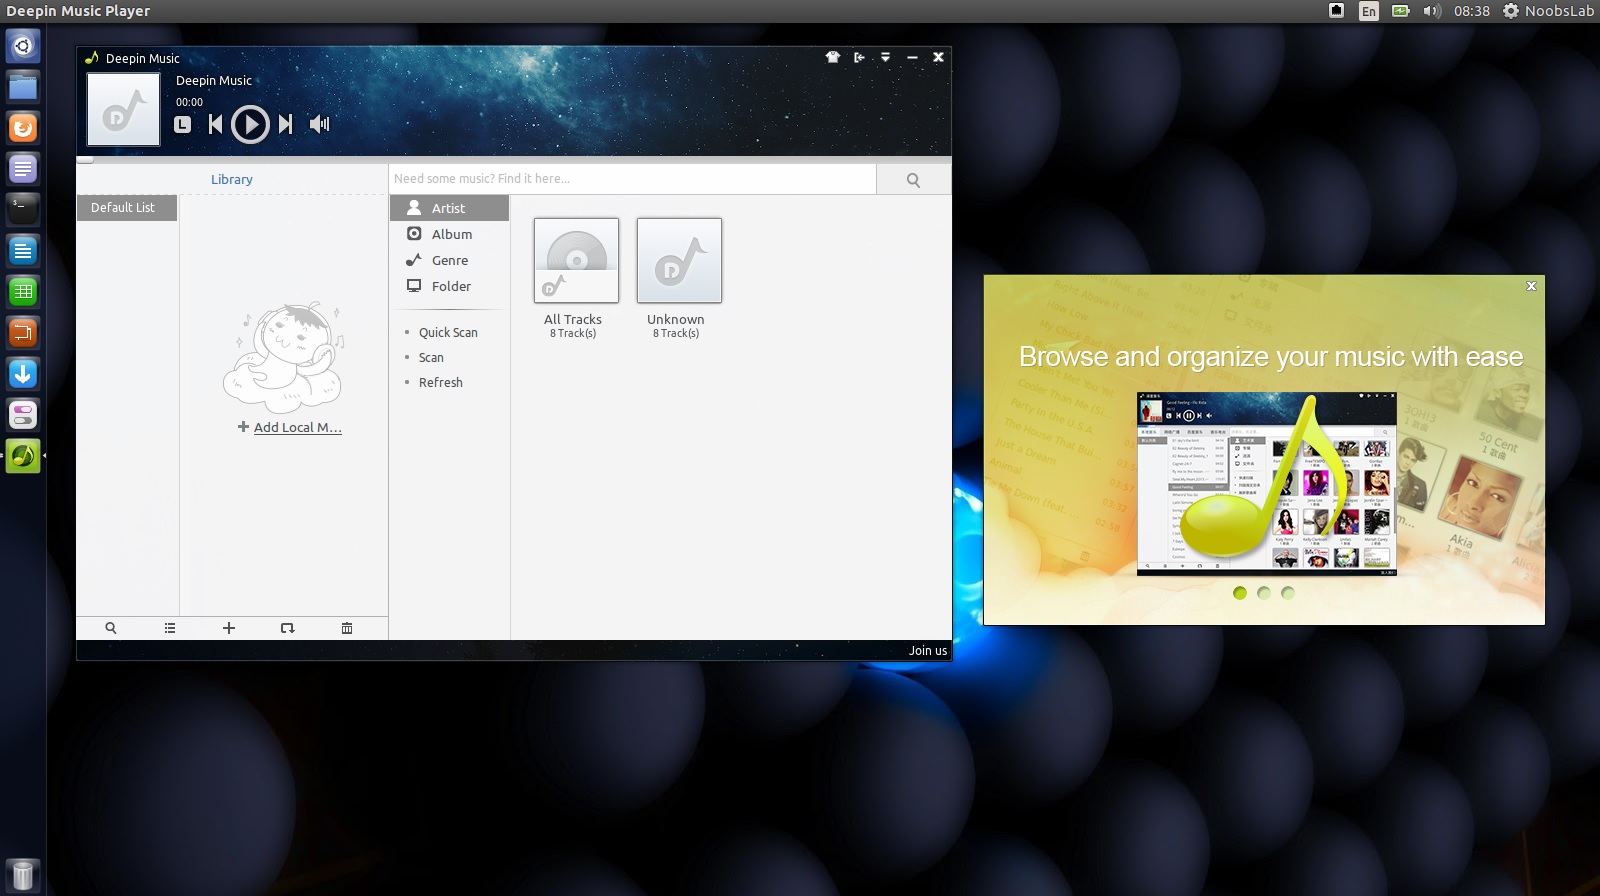Image resolution: width=1600 pixels, height=896 pixels.
Task: Launch Firefox from the dock
Action: tap(23, 128)
